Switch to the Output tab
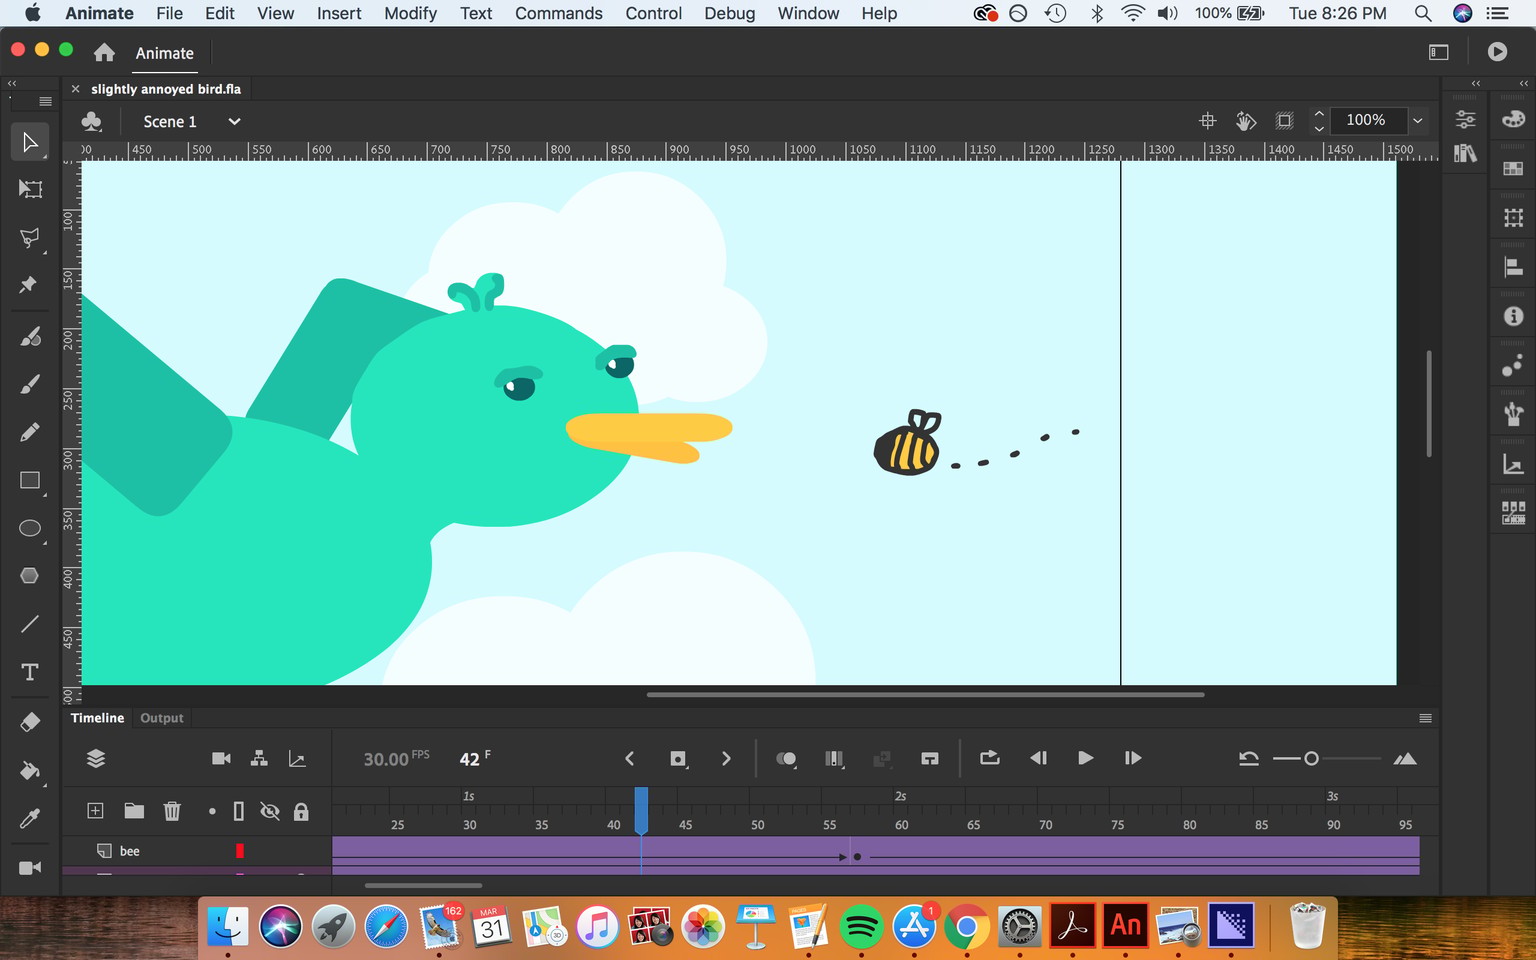This screenshot has width=1536, height=960. point(162,718)
